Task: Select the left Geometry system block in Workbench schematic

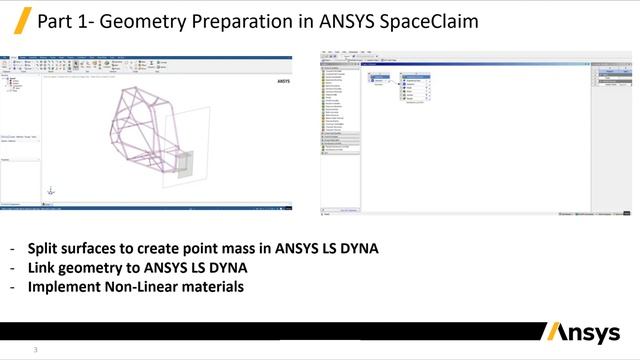Action: (x=379, y=78)
